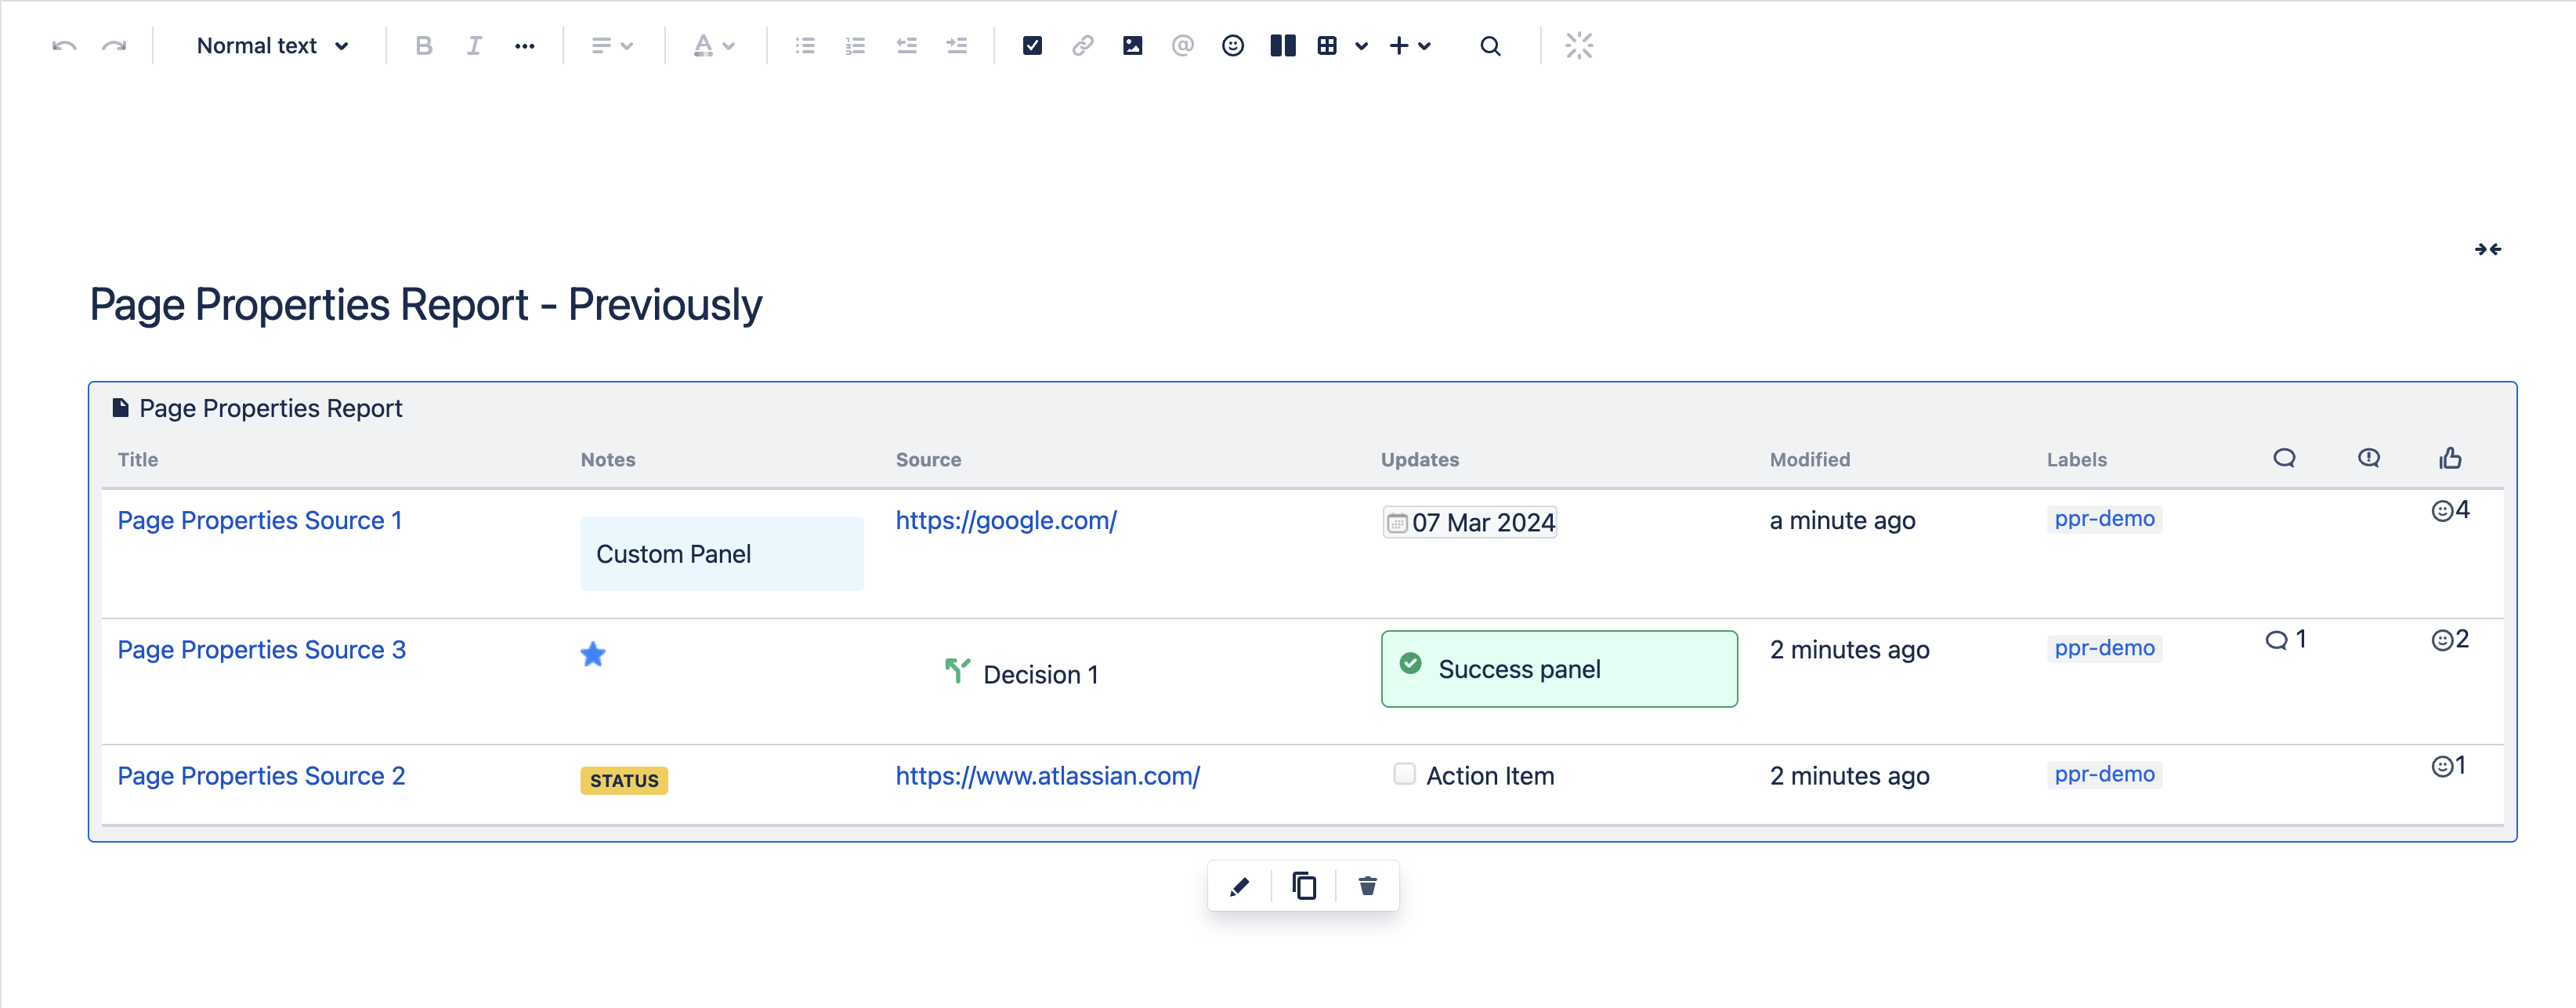
Task: Open the insert plus menu
Action: tap(1410, 46)
